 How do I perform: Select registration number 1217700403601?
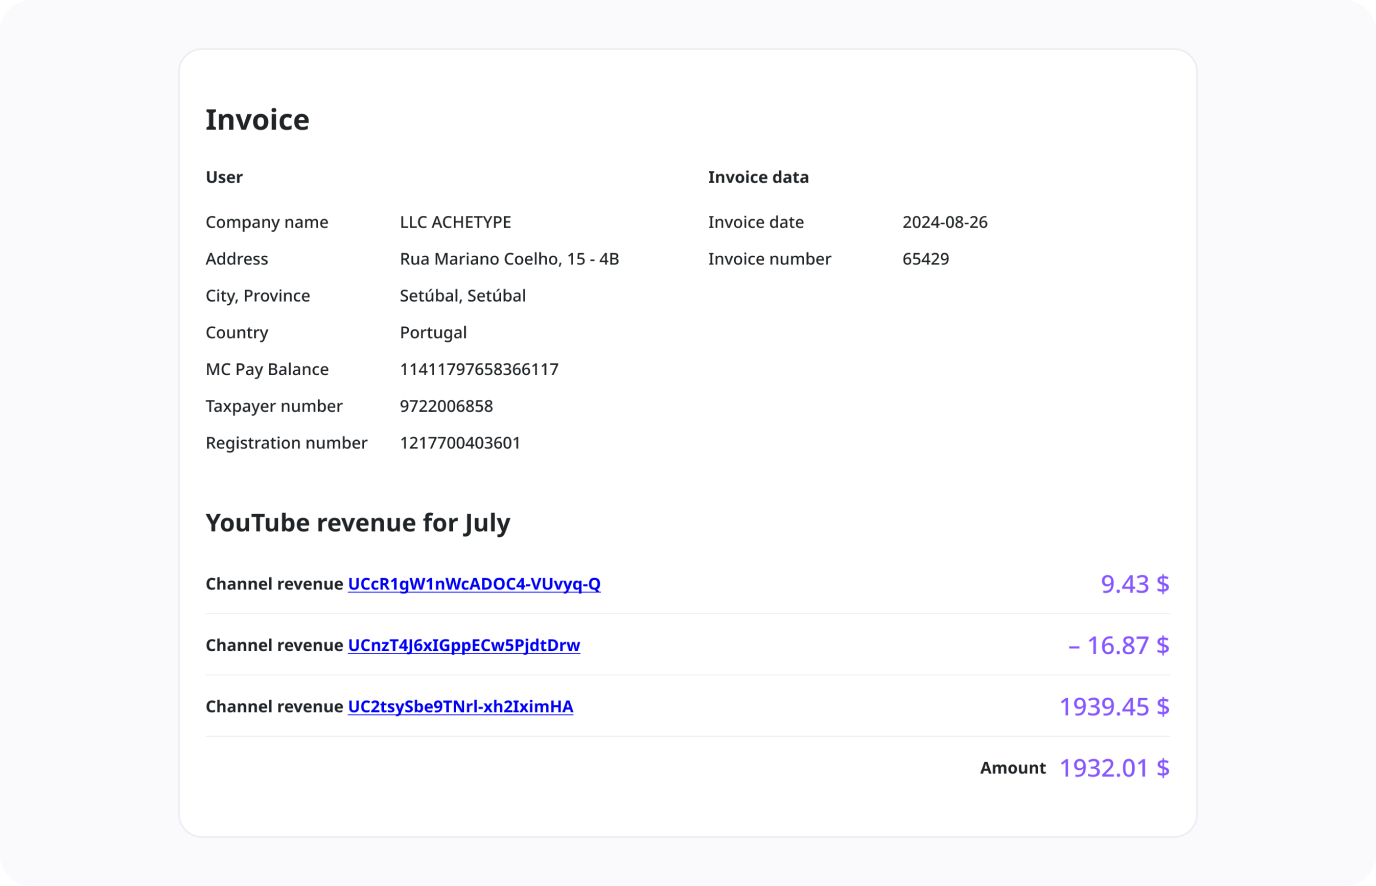point(460,443)
